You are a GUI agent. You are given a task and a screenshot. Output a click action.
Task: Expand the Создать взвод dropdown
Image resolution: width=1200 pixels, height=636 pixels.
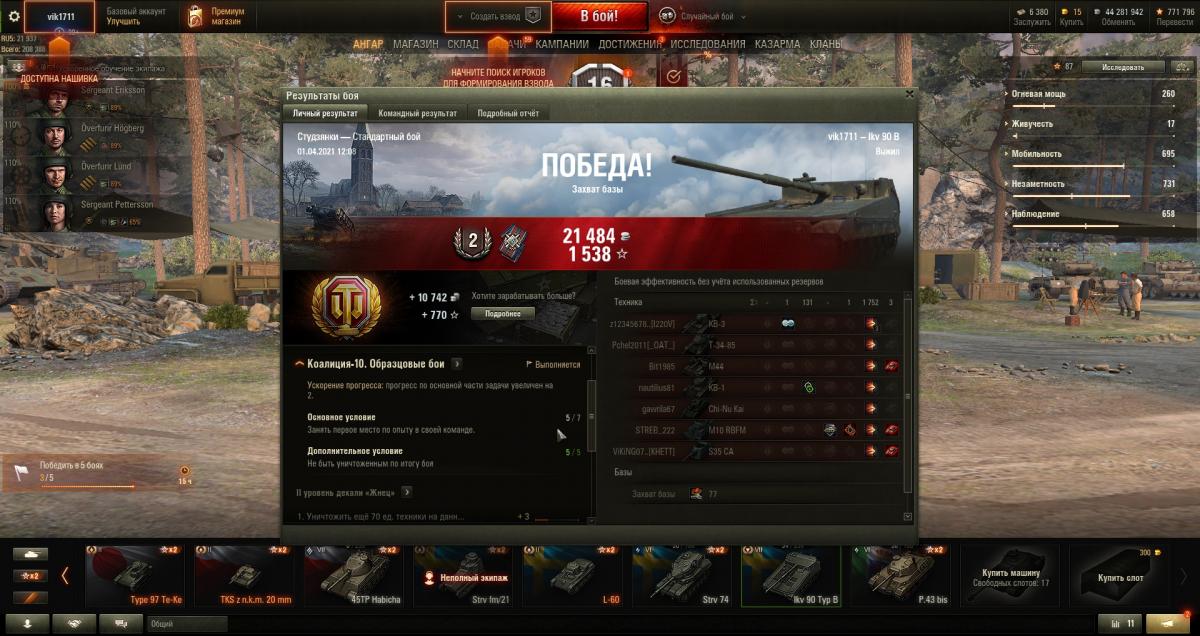coord(498,16)
